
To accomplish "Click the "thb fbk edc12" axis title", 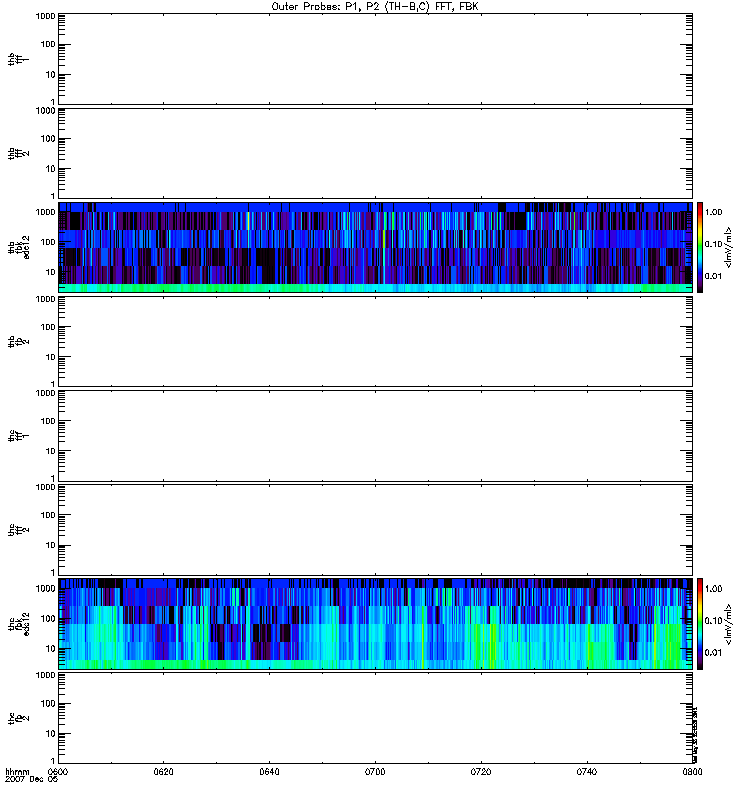I will coord(18,247).
